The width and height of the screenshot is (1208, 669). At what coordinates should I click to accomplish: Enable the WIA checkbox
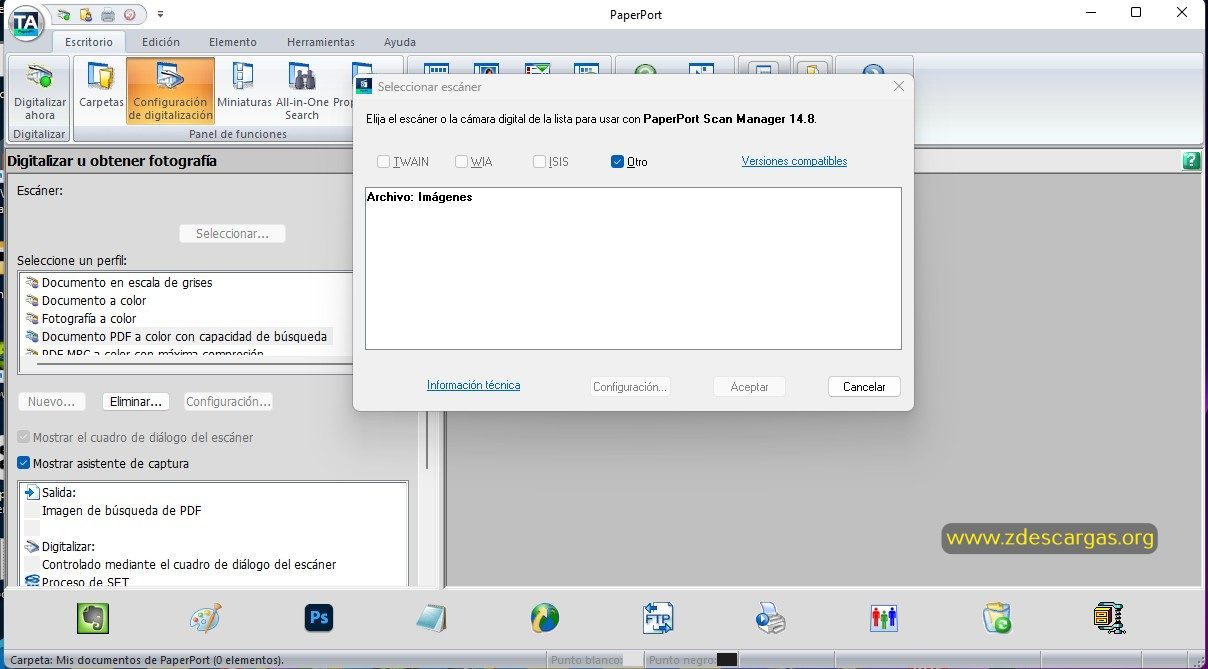pyautogui.click(x=462, y=161)
